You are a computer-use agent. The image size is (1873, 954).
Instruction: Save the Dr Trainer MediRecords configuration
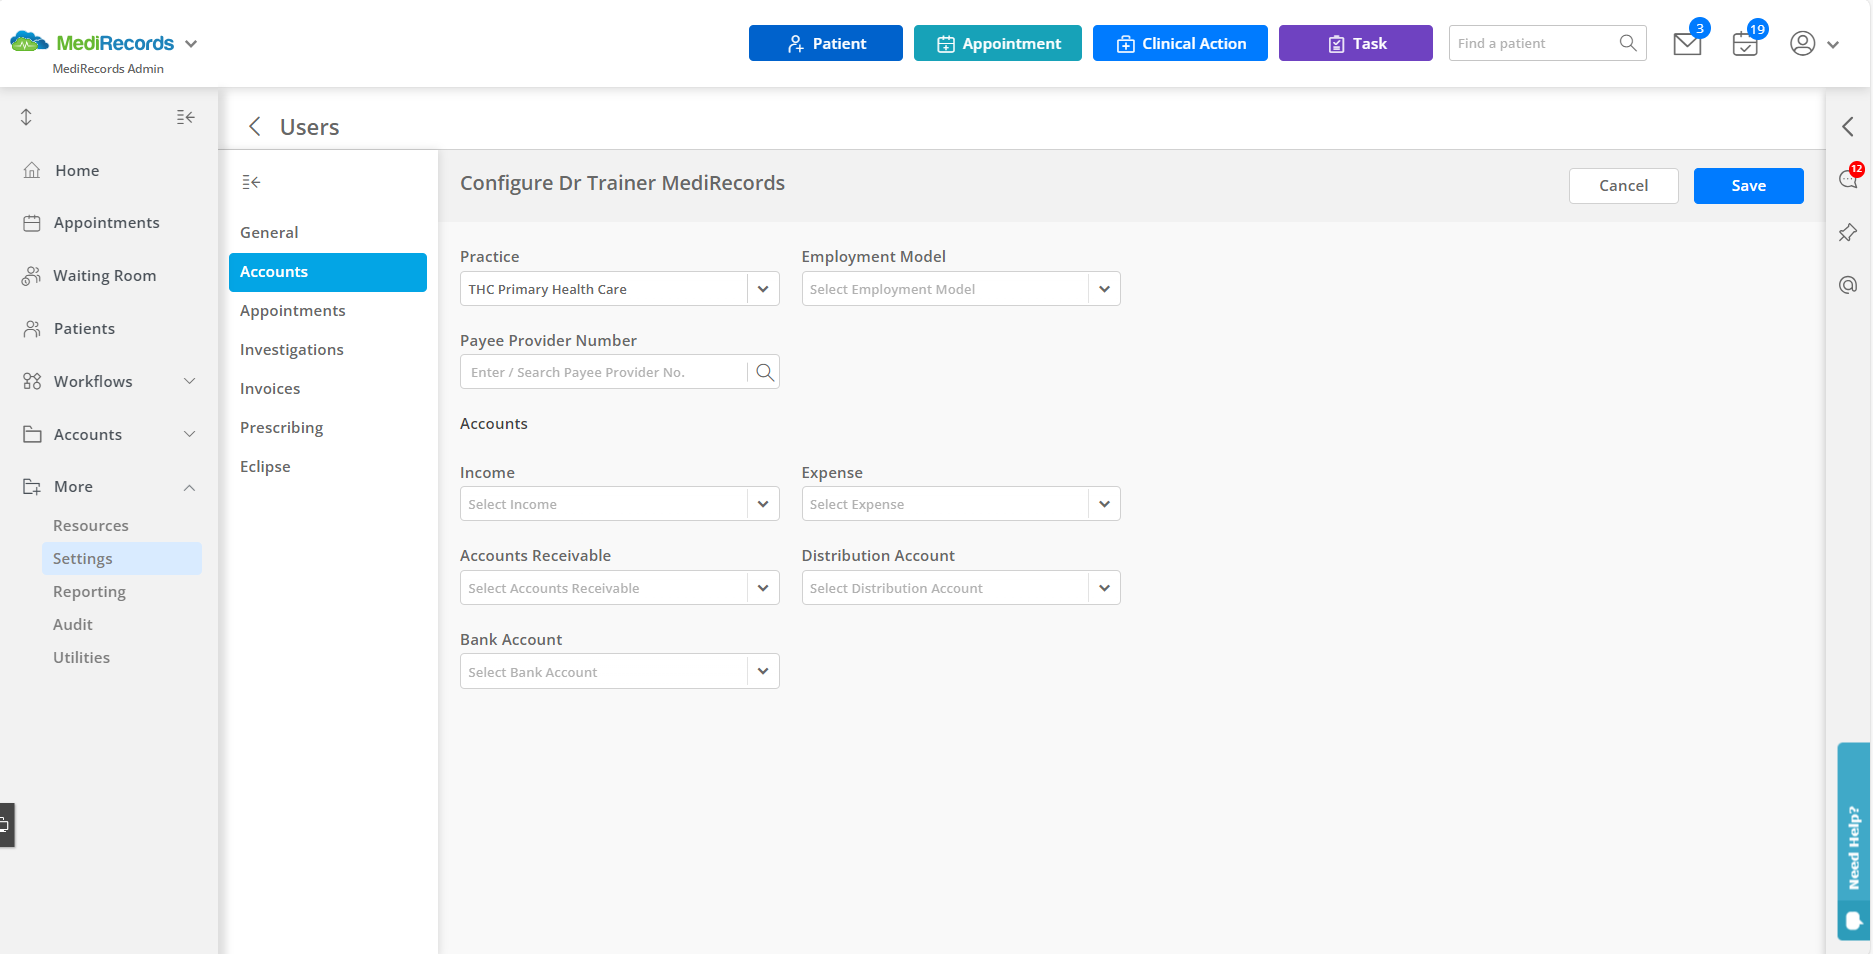pos(1747,185)
